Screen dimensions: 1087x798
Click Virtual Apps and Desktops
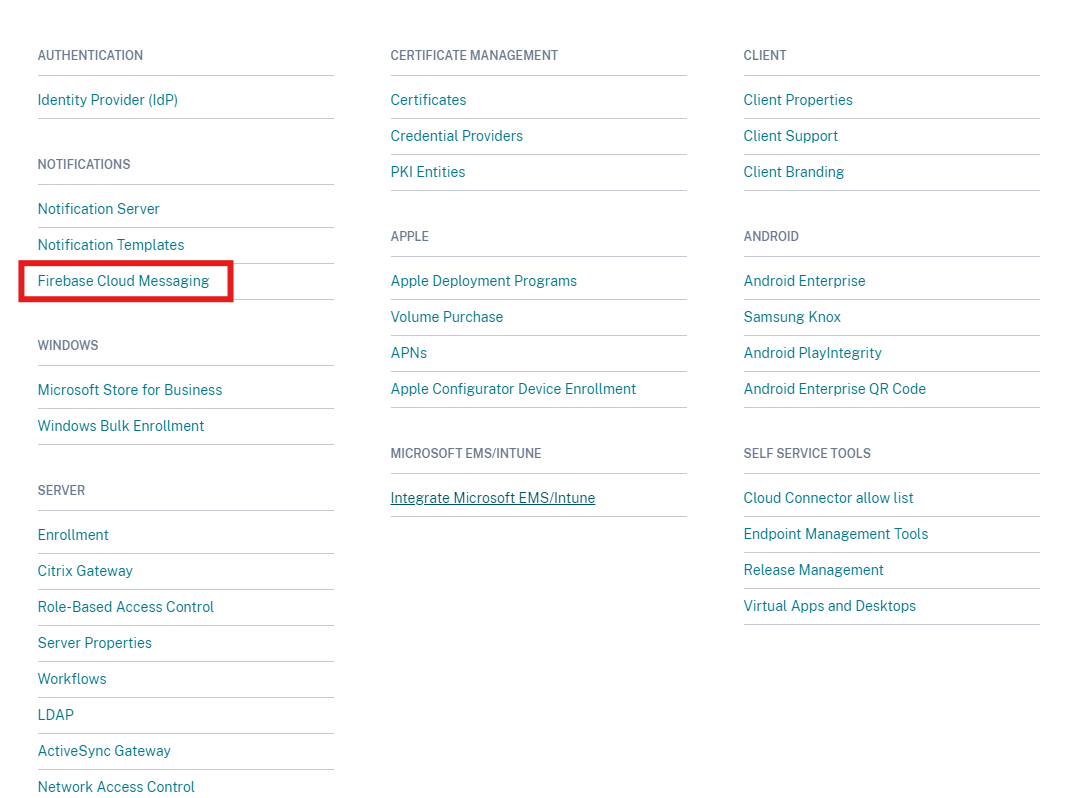(x=829, y=606)
